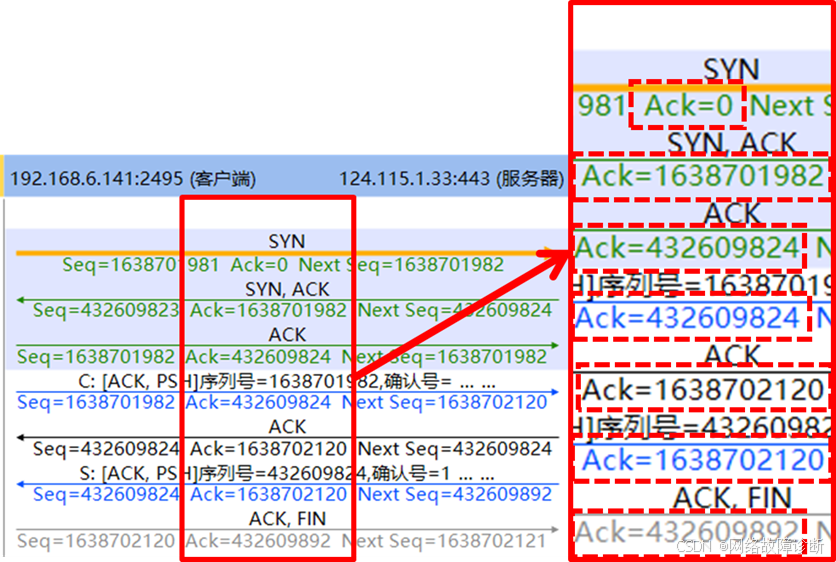Click blue Ack=432609824 in the enlarged inset
This screenshot has width=836, height=562.
687,318
